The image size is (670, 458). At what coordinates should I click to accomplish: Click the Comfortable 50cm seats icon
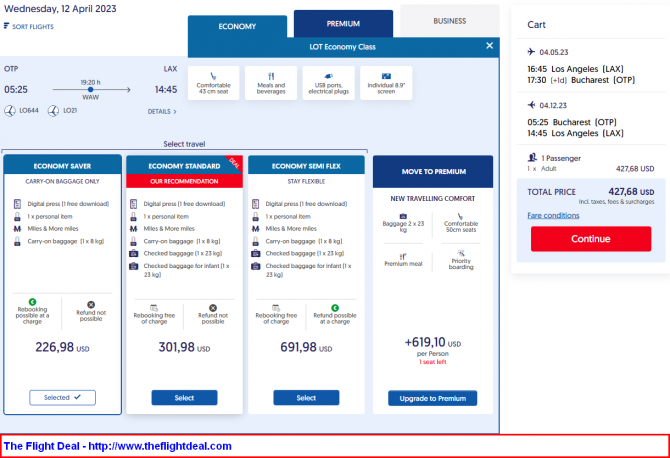[x=461, y=216]
